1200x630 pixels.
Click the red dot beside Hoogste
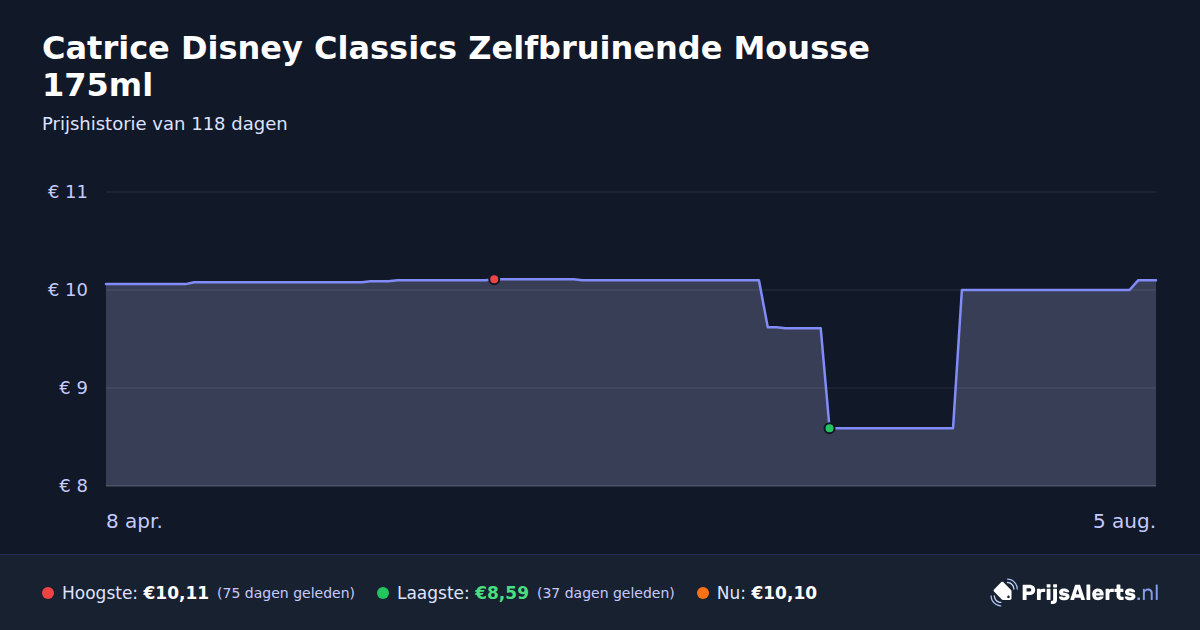48,593
